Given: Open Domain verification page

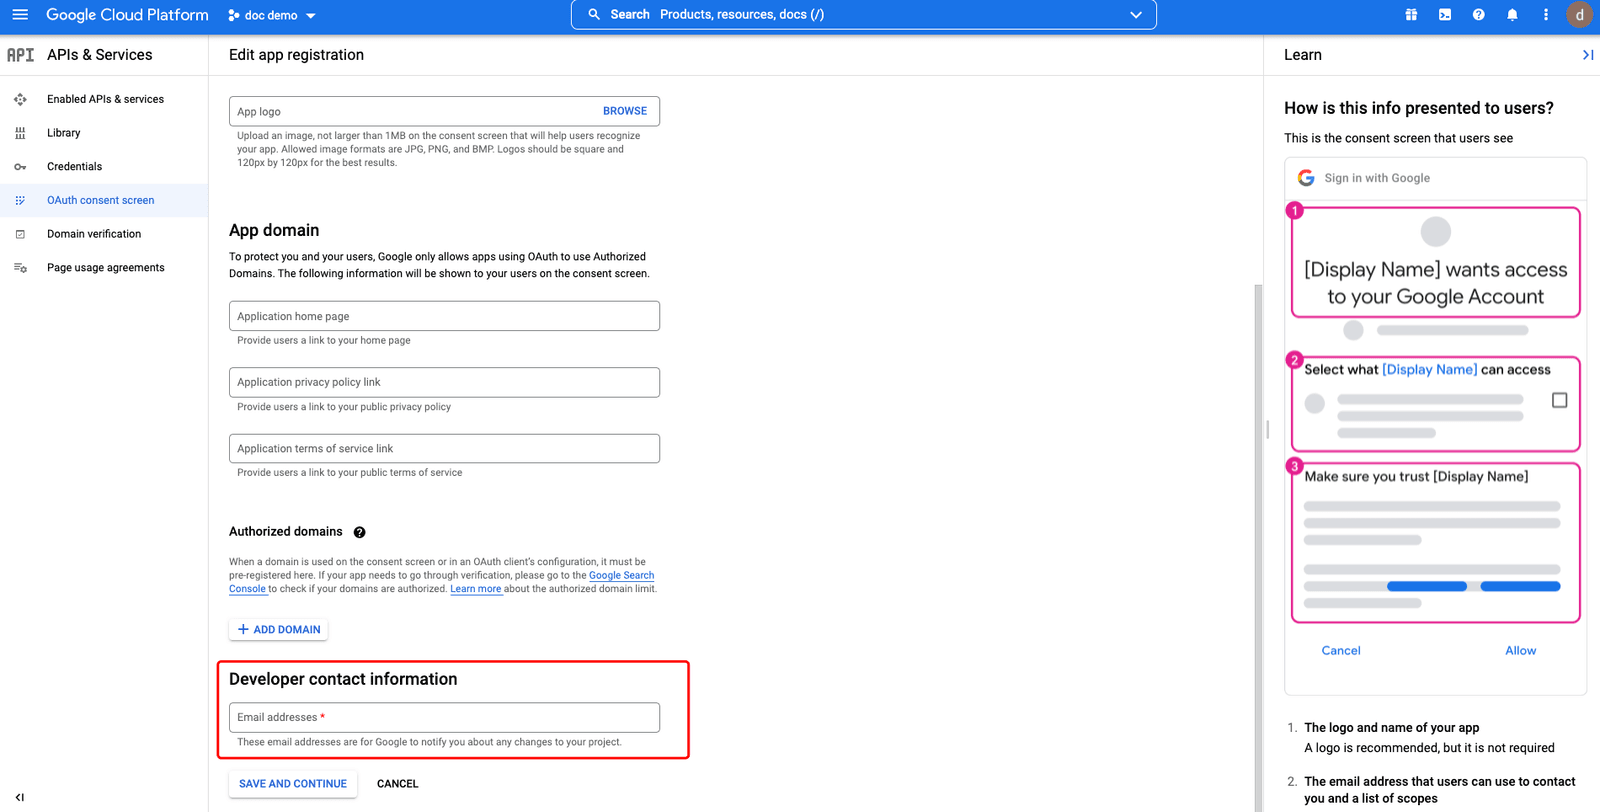Looking at the screenshot, I should (x=94, y=234).
